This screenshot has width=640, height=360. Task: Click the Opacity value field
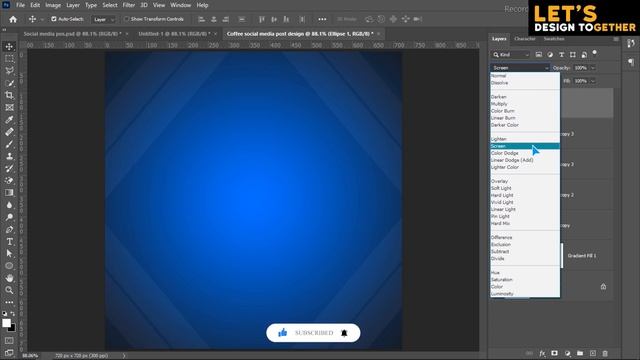581,68
